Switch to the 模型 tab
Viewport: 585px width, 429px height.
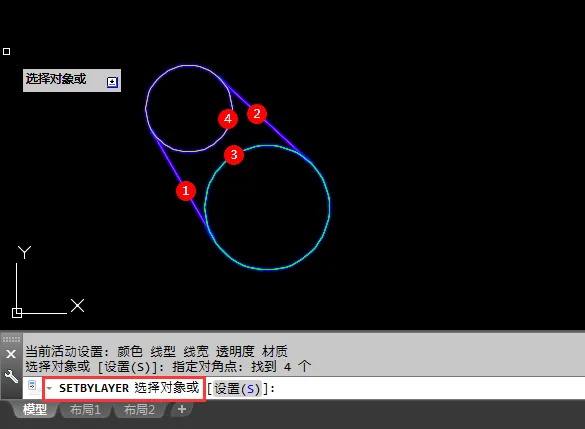point(35,410)
